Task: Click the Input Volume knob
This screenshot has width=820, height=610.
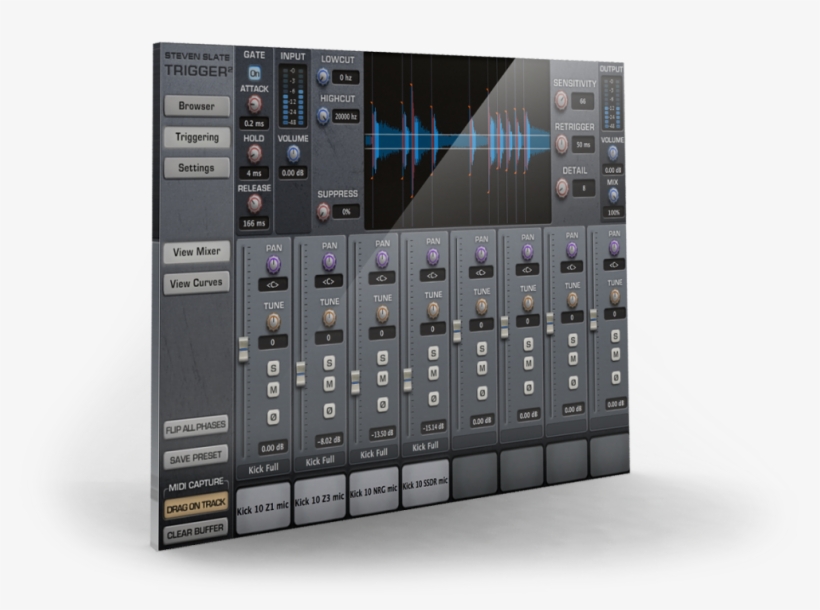Action: coord(293,154)
